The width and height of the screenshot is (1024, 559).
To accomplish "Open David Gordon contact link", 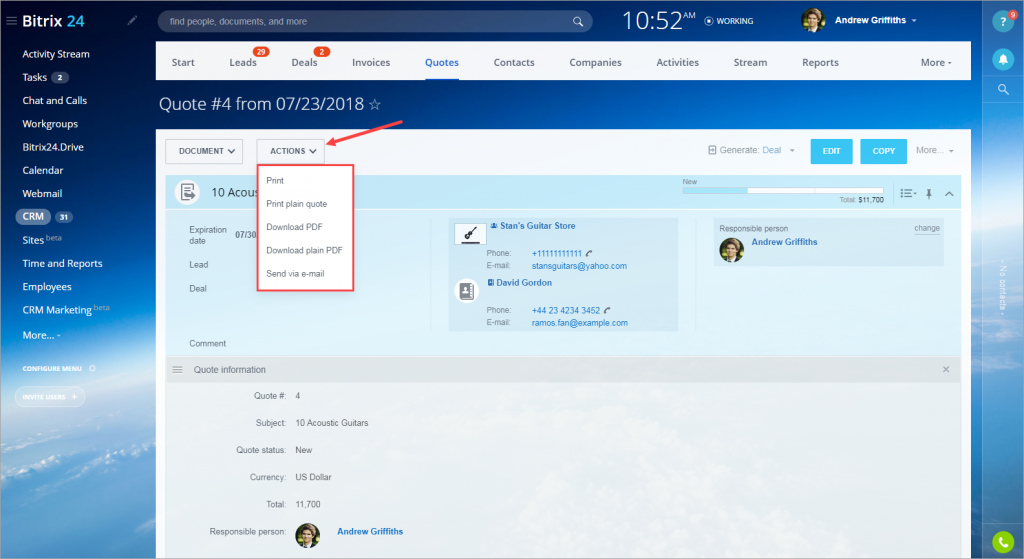I will 524,283.
